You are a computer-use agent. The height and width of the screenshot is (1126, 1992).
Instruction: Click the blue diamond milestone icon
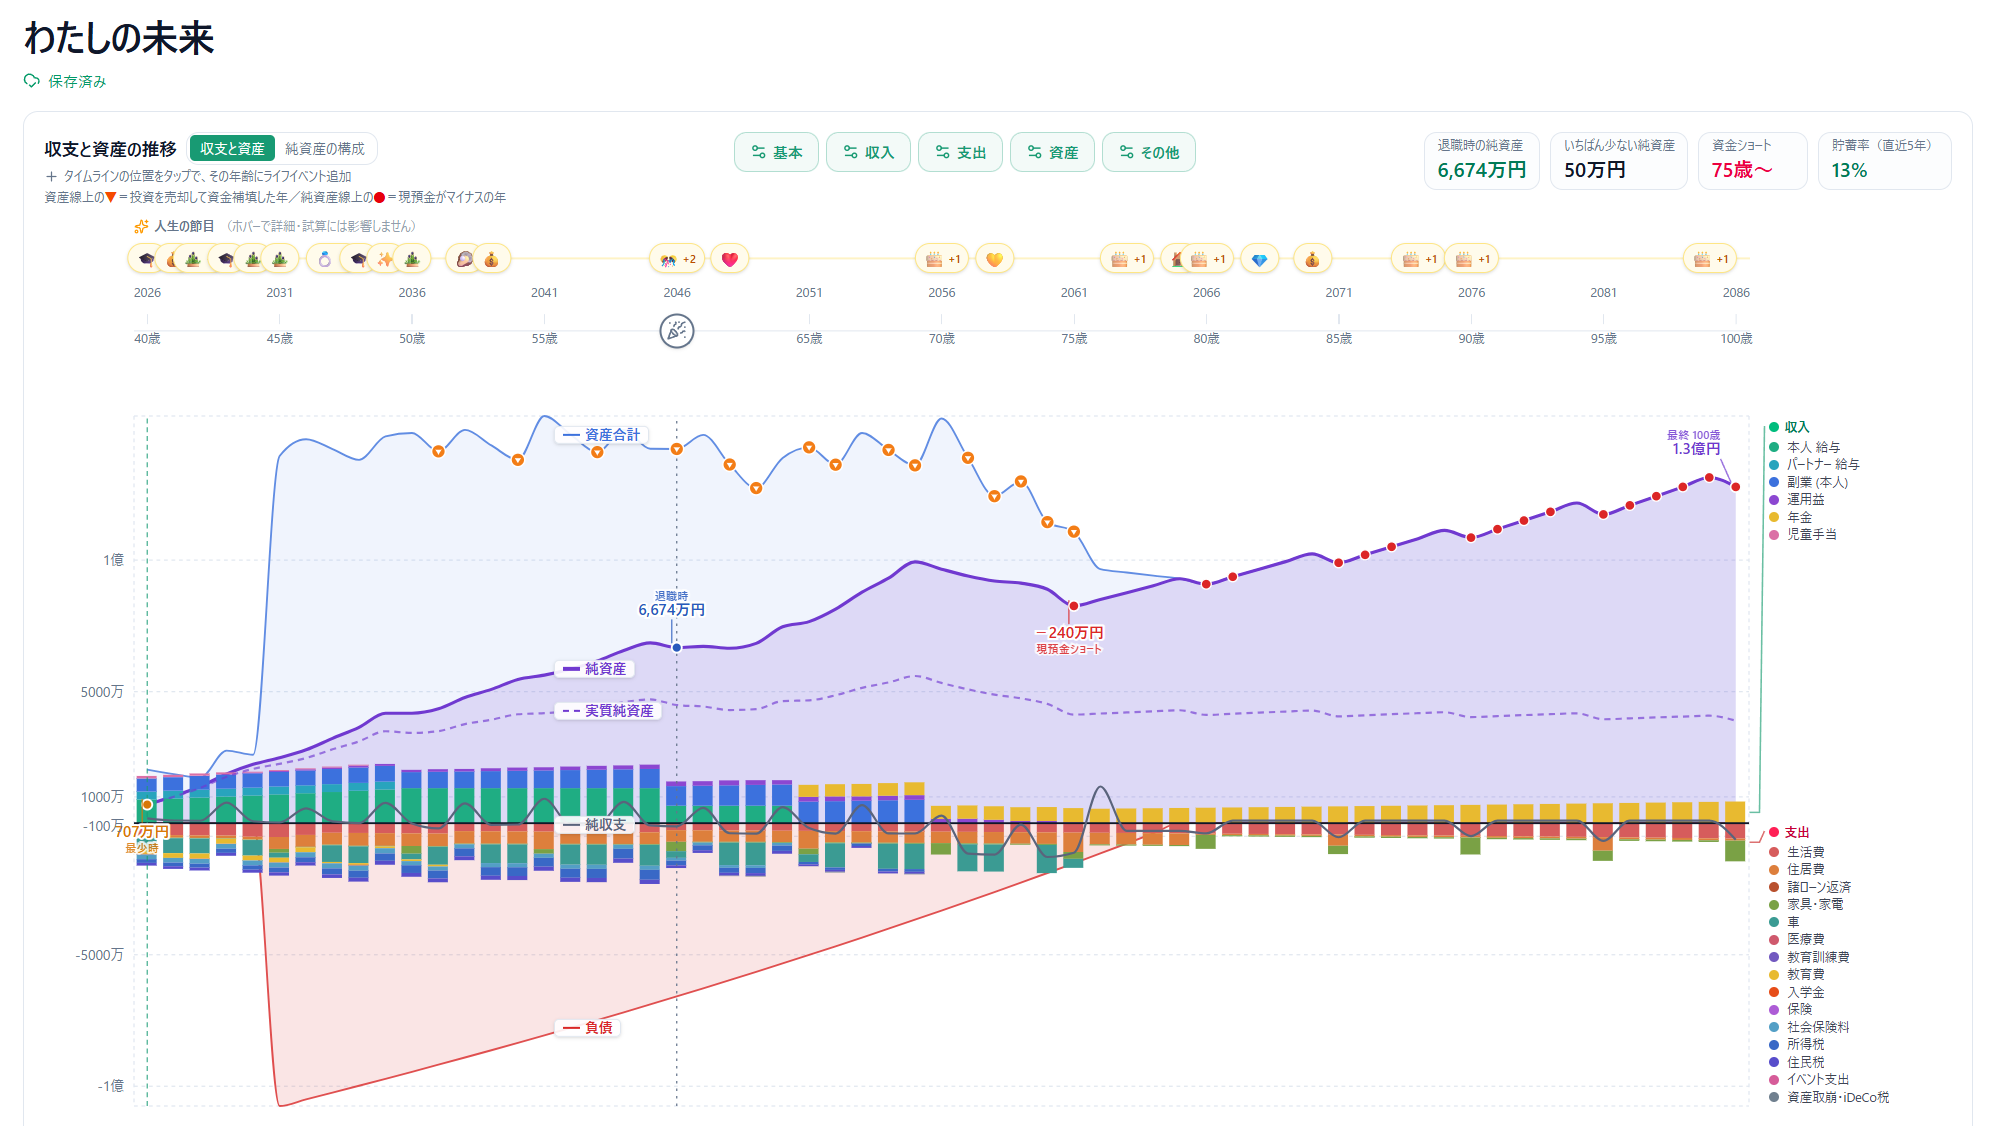click(x=1259, y=259)
